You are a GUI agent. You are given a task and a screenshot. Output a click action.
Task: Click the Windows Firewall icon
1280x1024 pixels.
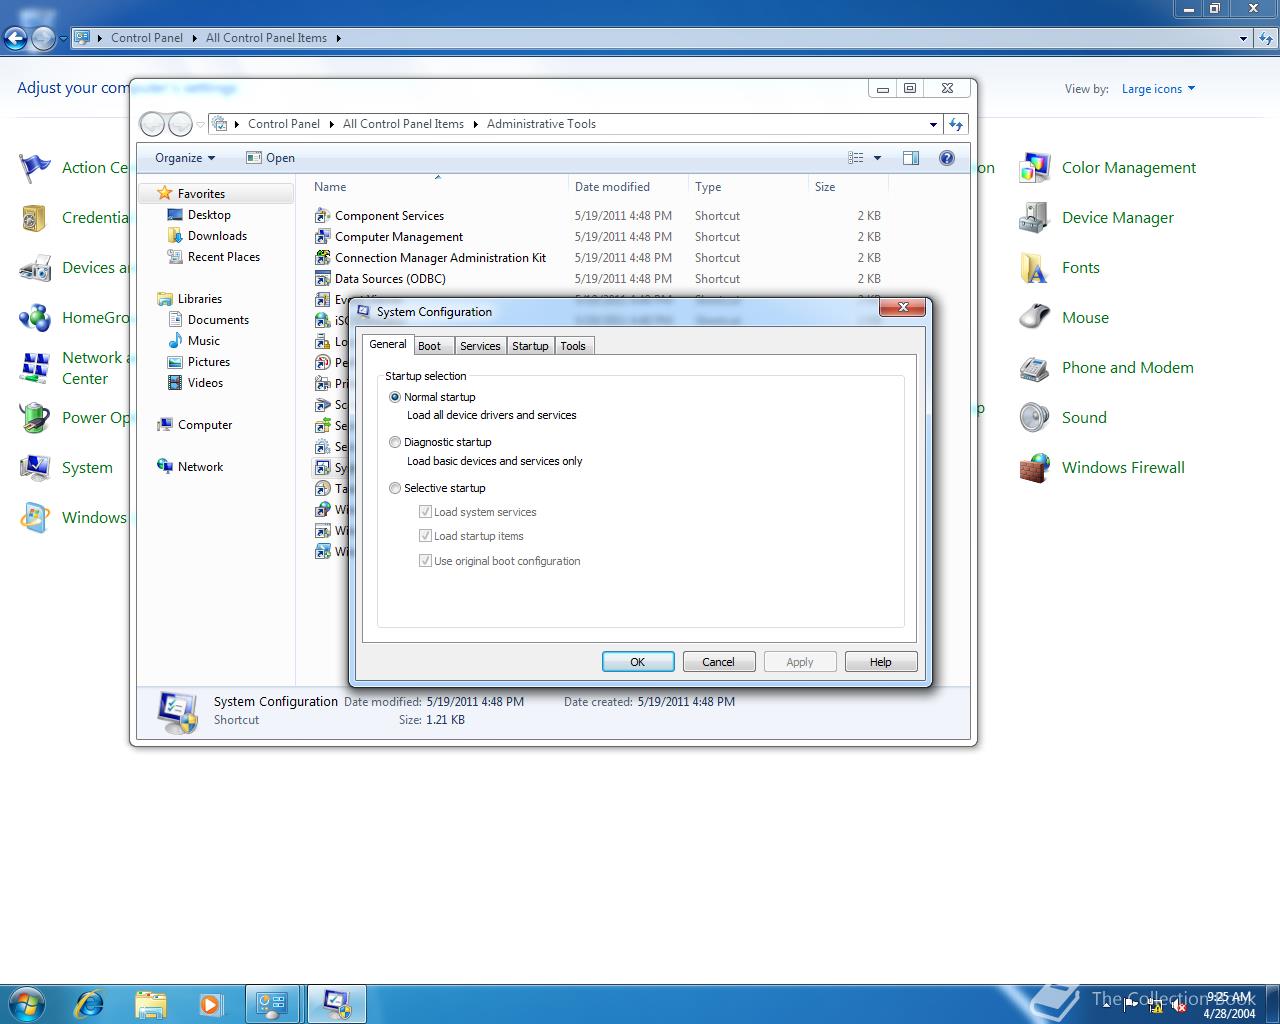1034,468
